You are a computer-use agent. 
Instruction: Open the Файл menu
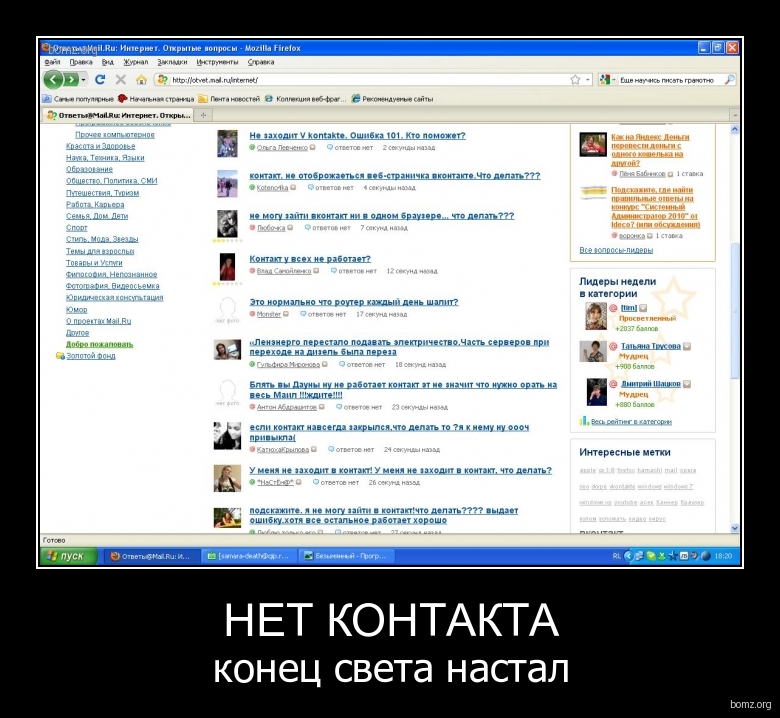[x=52, y=62]
